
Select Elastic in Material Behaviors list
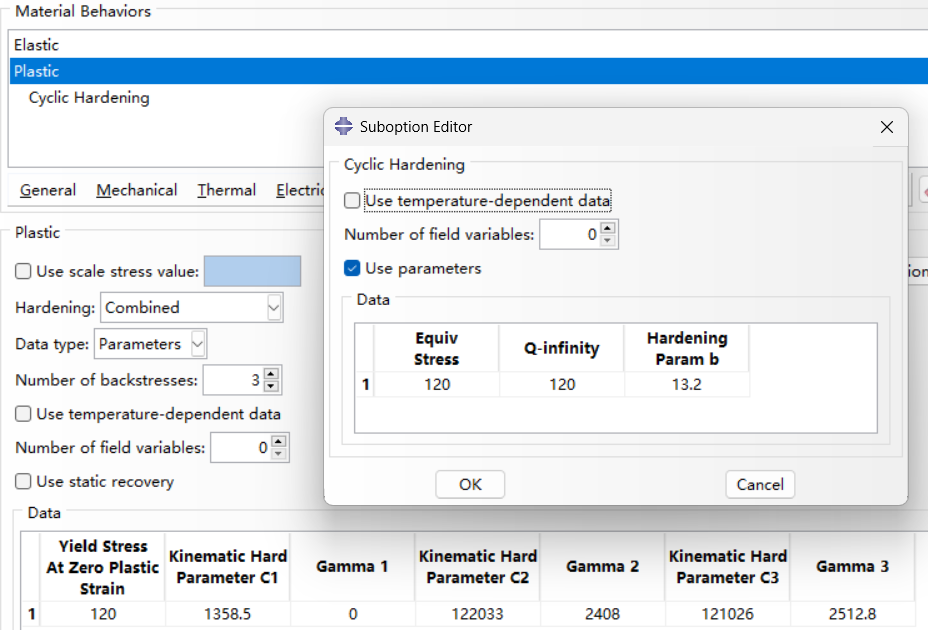[468, 45]
